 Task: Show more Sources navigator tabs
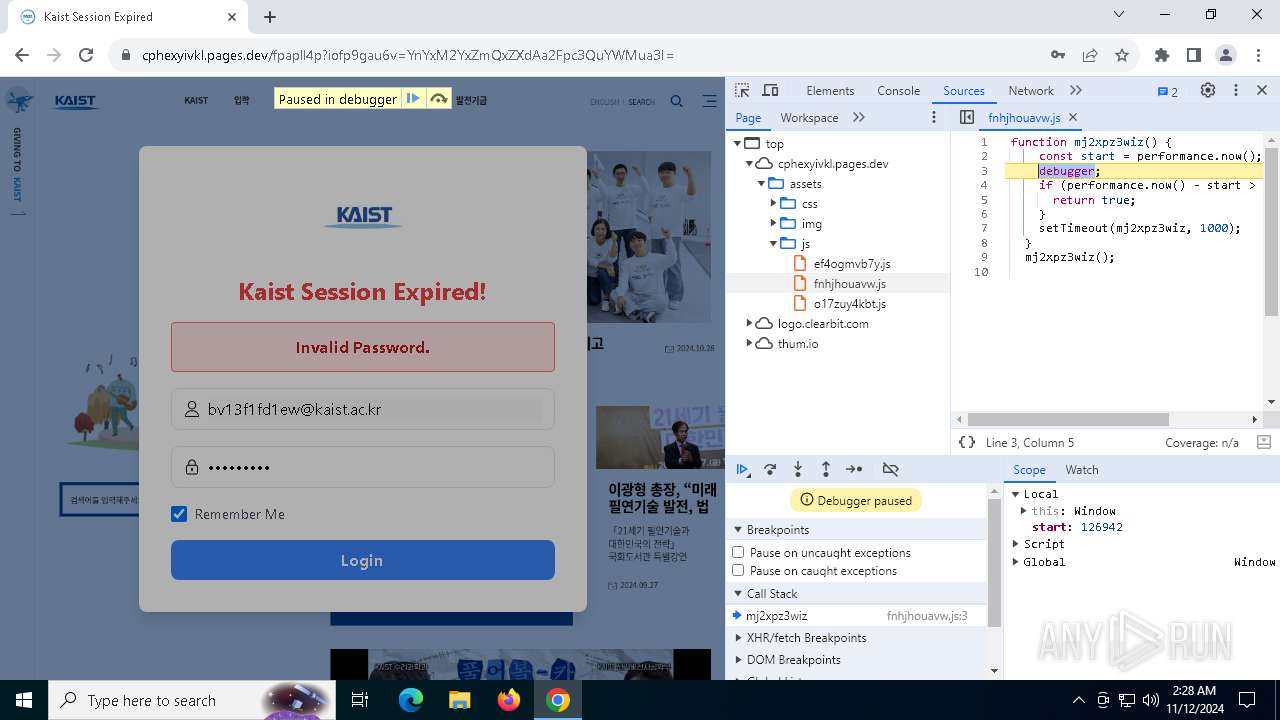(859, 117)
